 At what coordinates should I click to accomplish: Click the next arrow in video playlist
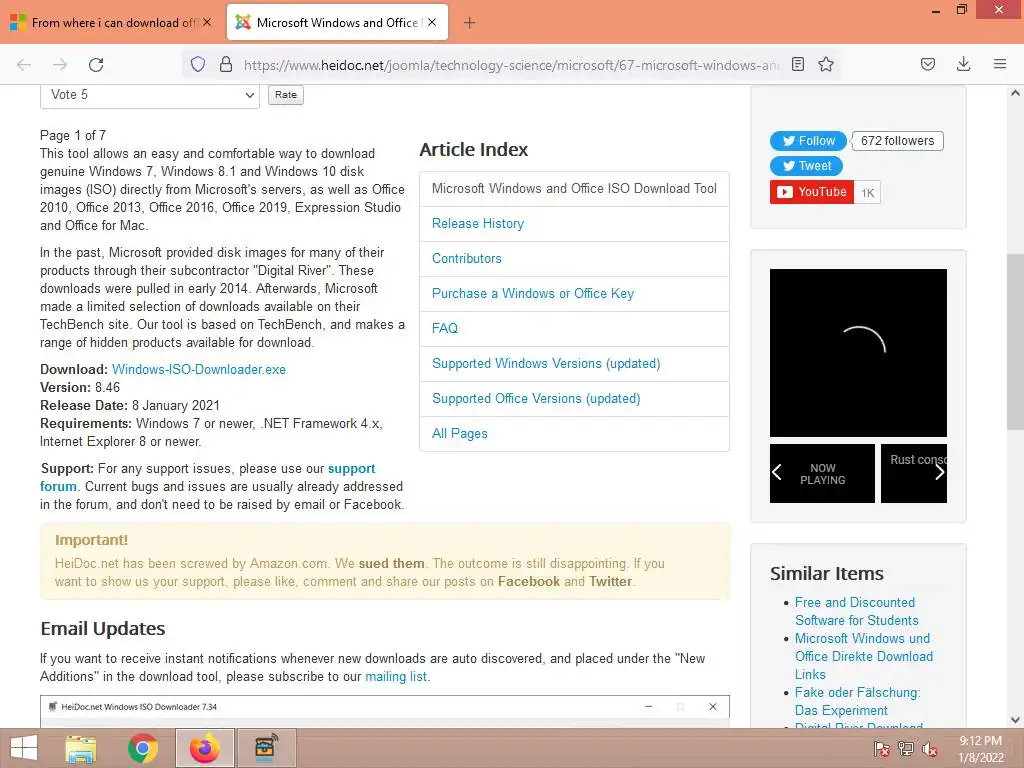939,473
